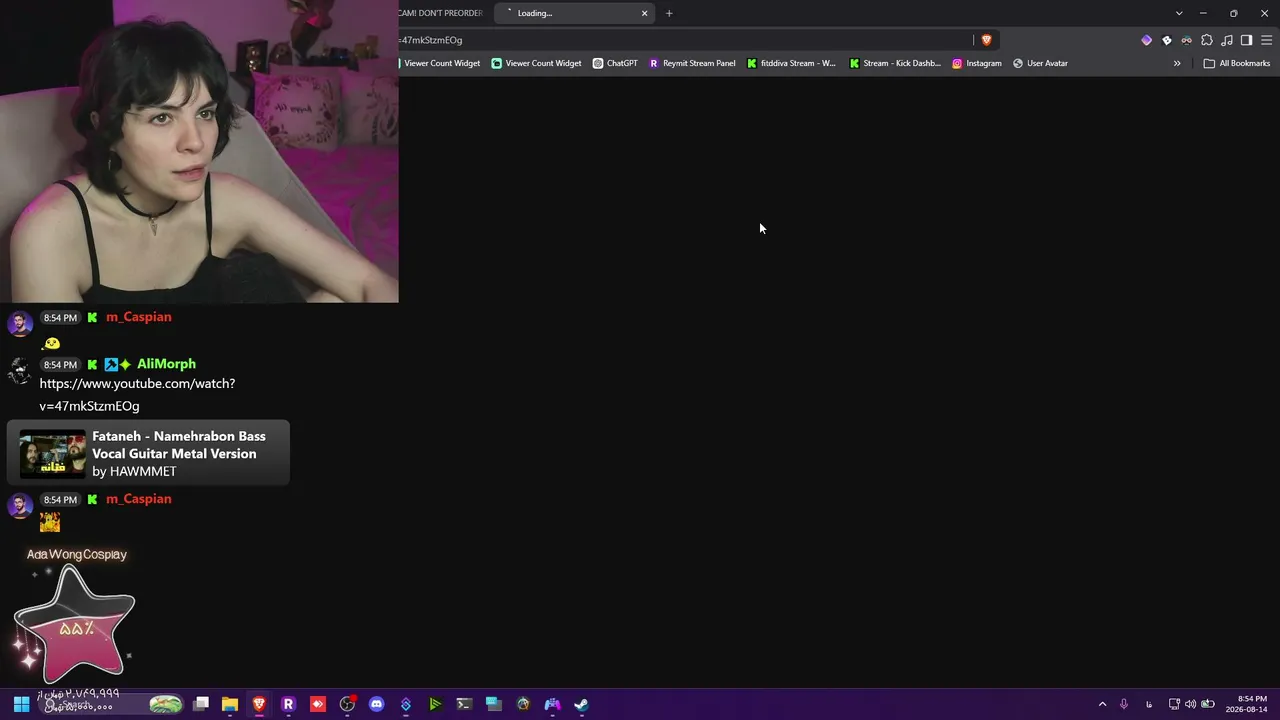Close the Loading... tab

(644, 13)
